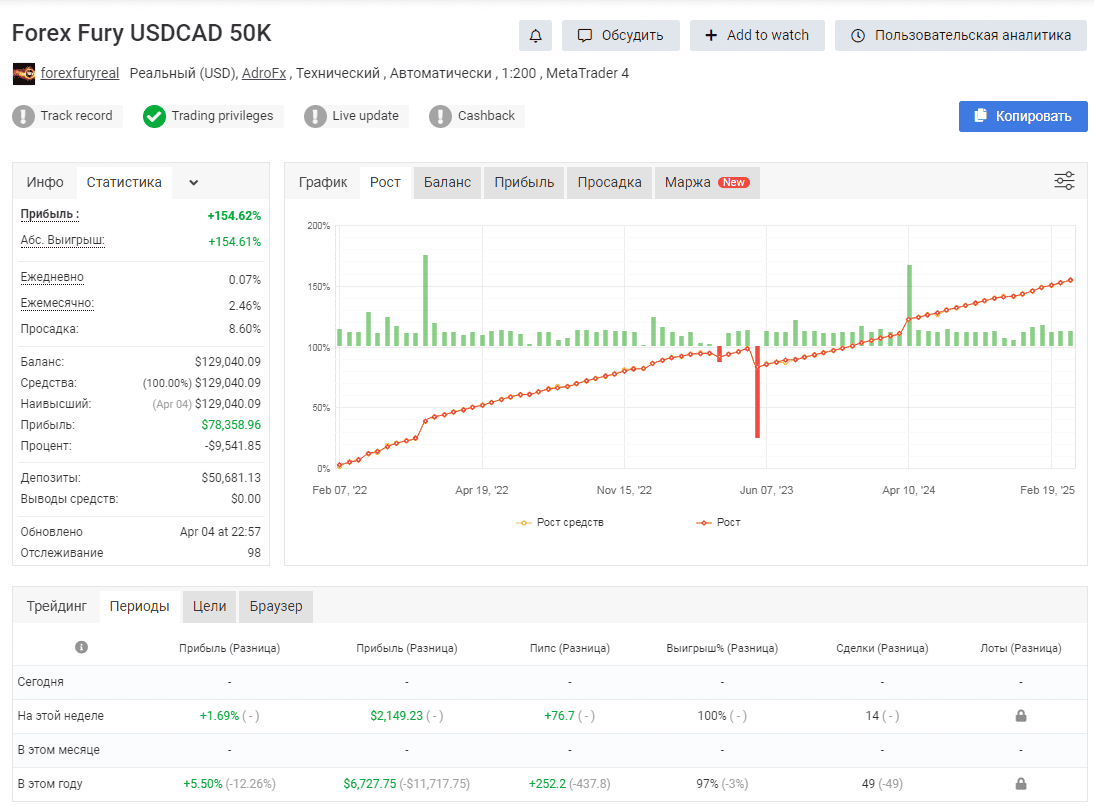Click the lock icon in На этой неделе row
Viewport: 1094px width, 806px height.
[x=1021, y=716]
